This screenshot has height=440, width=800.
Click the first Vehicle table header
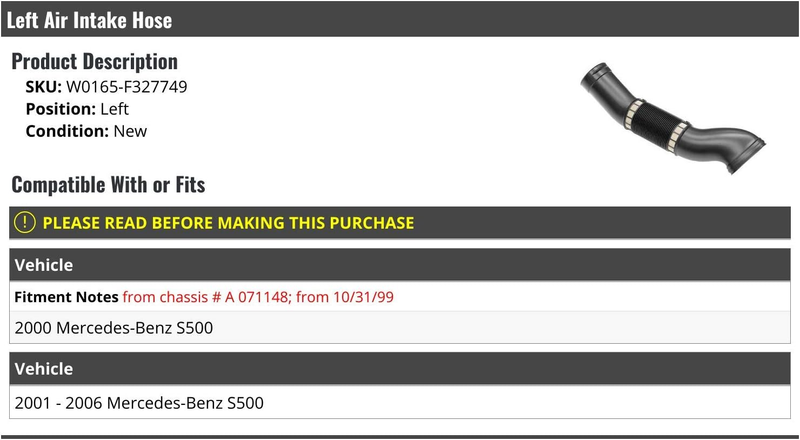click(x=400, y=265)
